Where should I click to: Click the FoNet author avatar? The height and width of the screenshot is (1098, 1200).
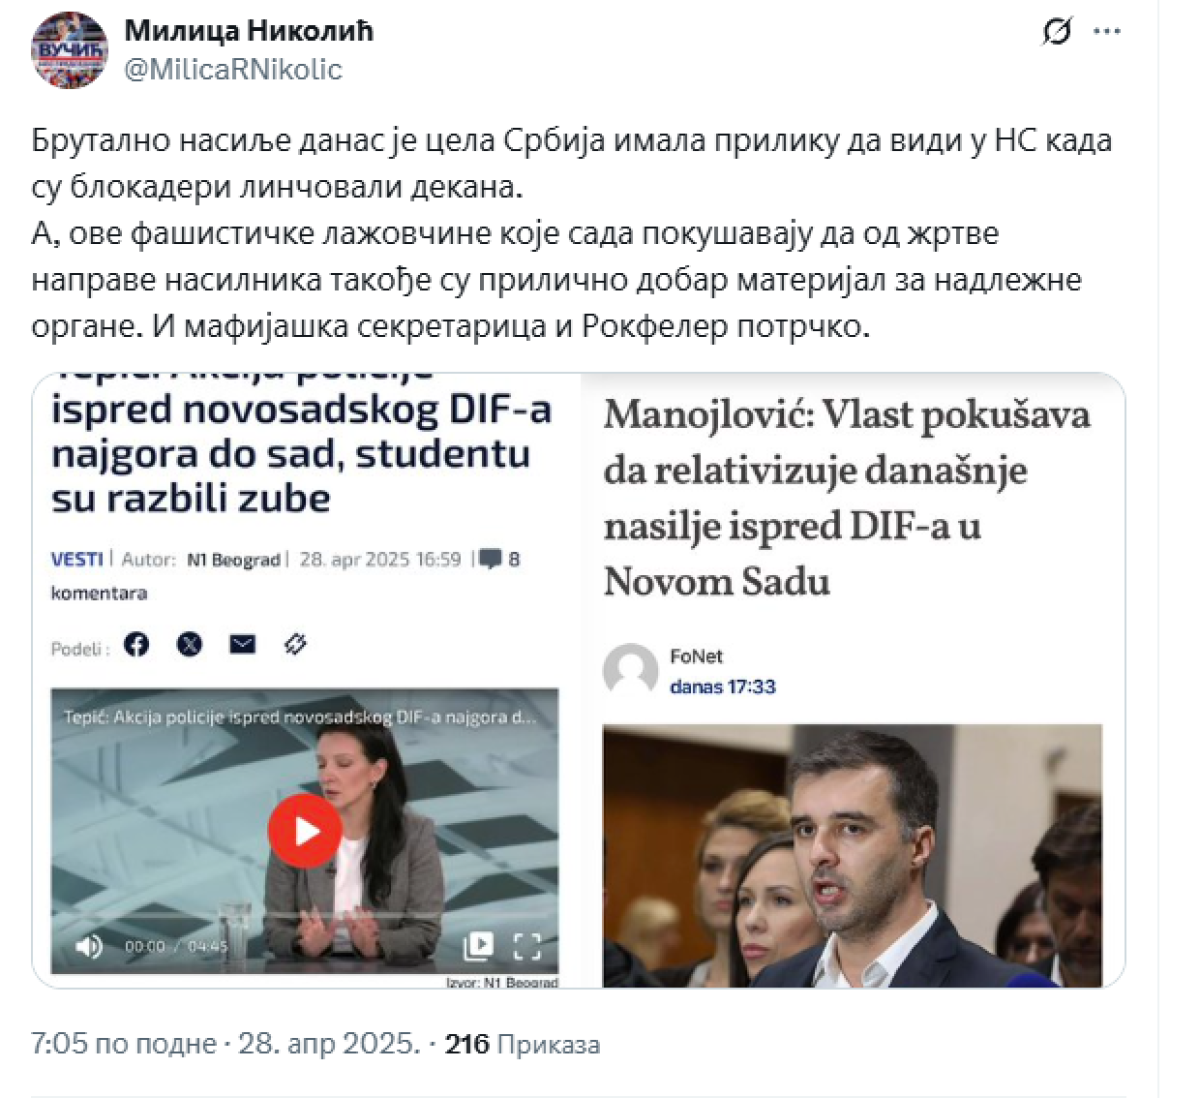pos(630,671)
